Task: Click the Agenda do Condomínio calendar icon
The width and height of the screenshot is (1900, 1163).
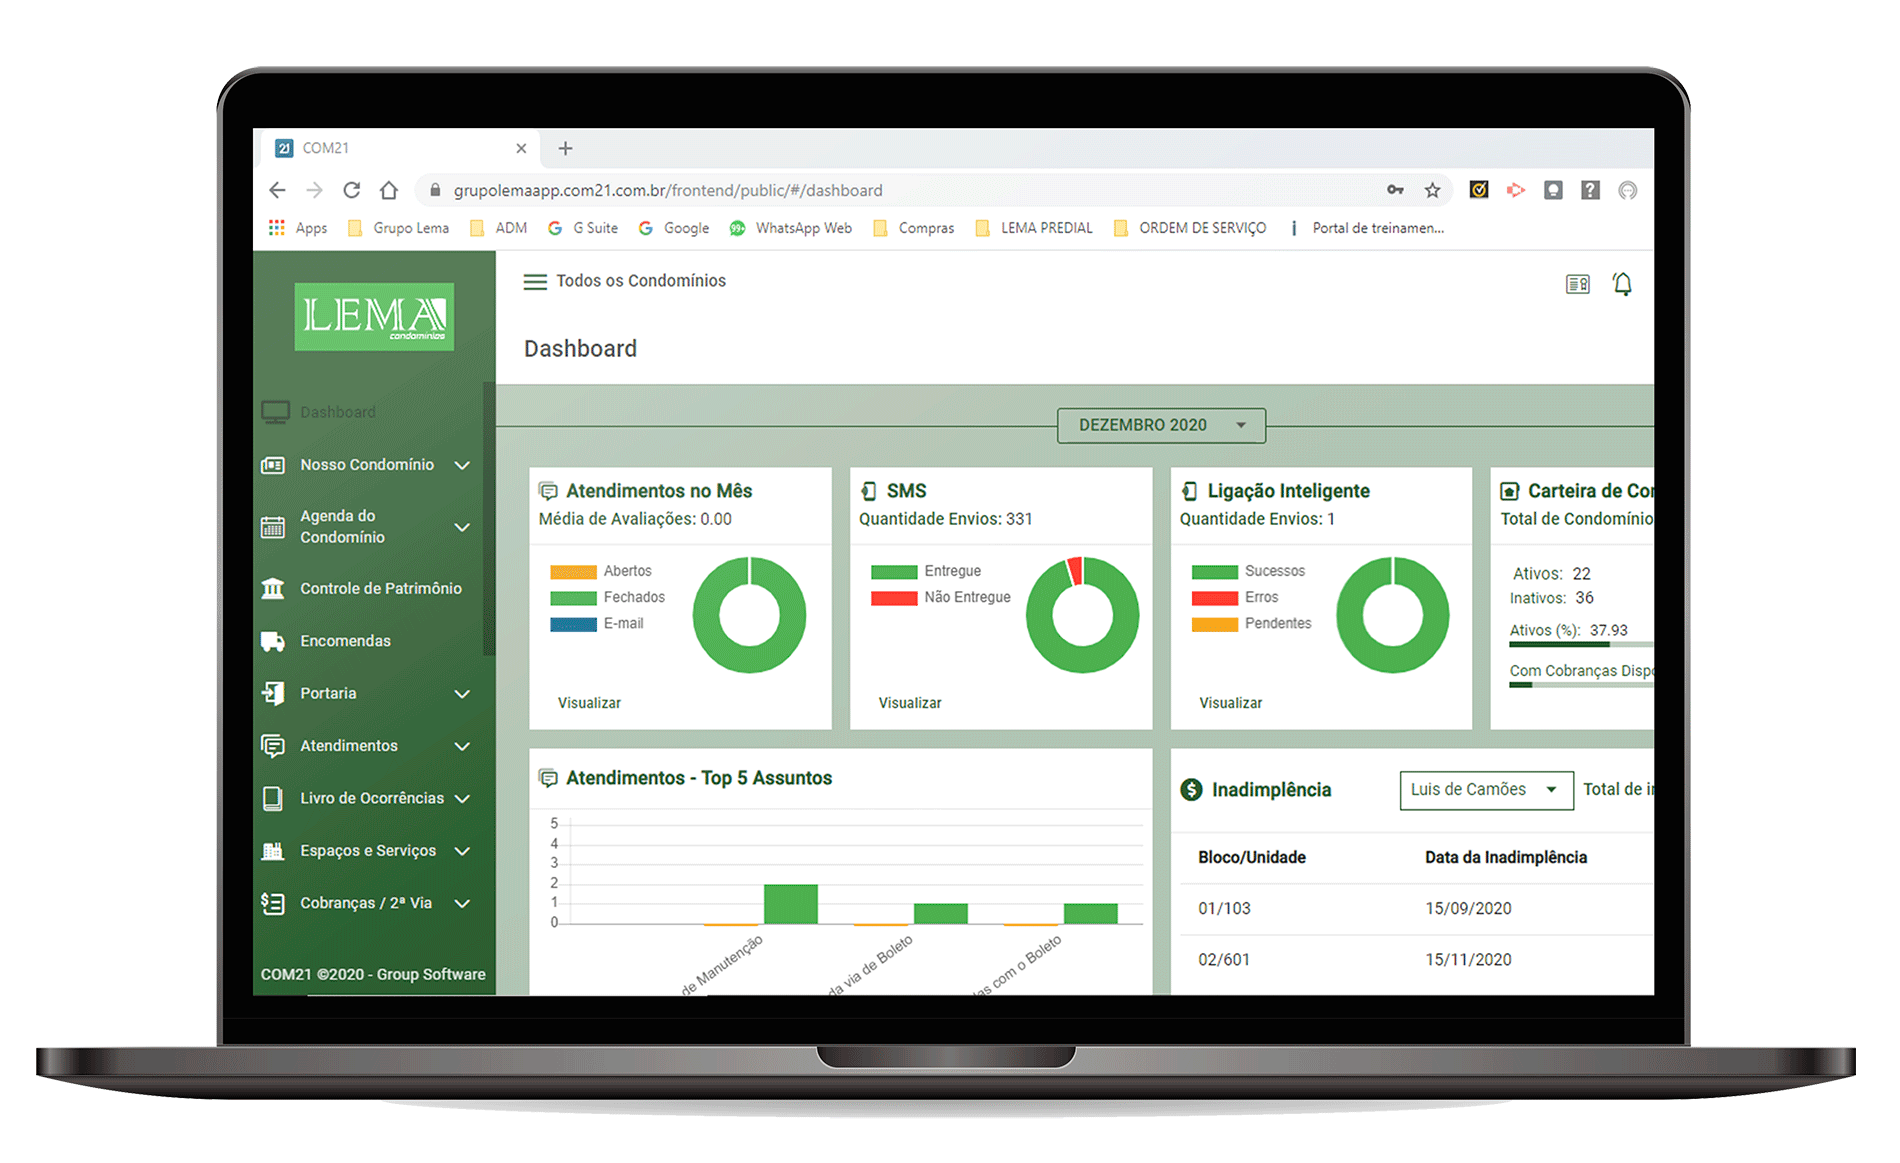Action: coord(273,527)
